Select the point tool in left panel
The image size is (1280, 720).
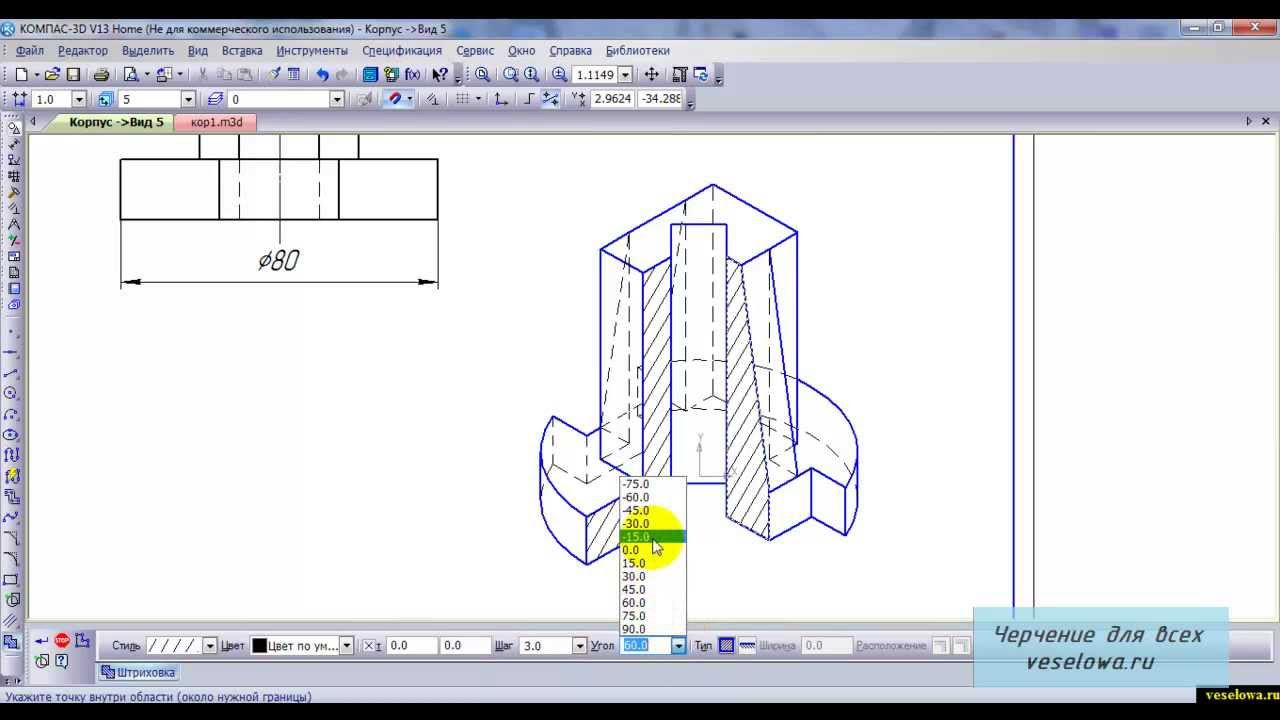[13, 331]
